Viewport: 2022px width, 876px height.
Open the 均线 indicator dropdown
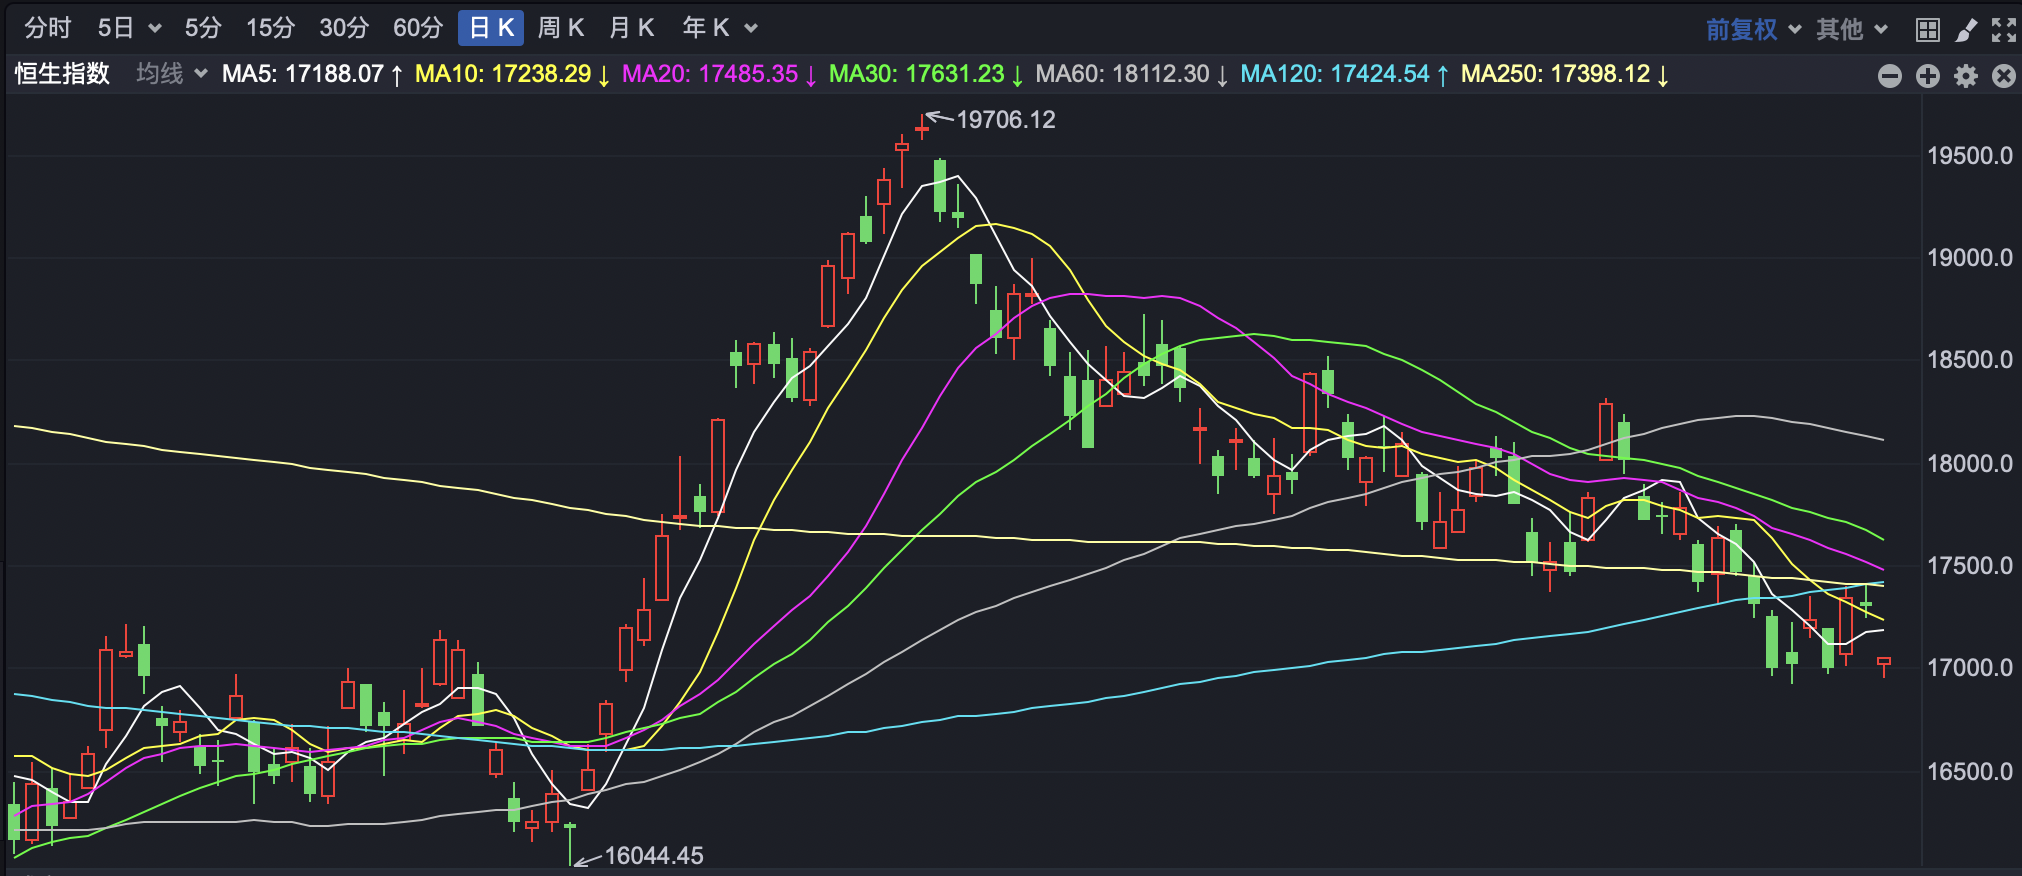pos(172,74)
